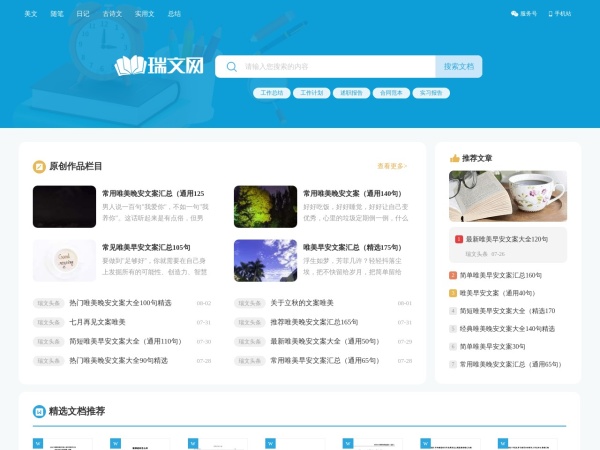Image resolution: width=600 pixels, height=450 pixels.
Task: Open 热门唯美晚安文案大全100句精选
Action: (120, 303)
